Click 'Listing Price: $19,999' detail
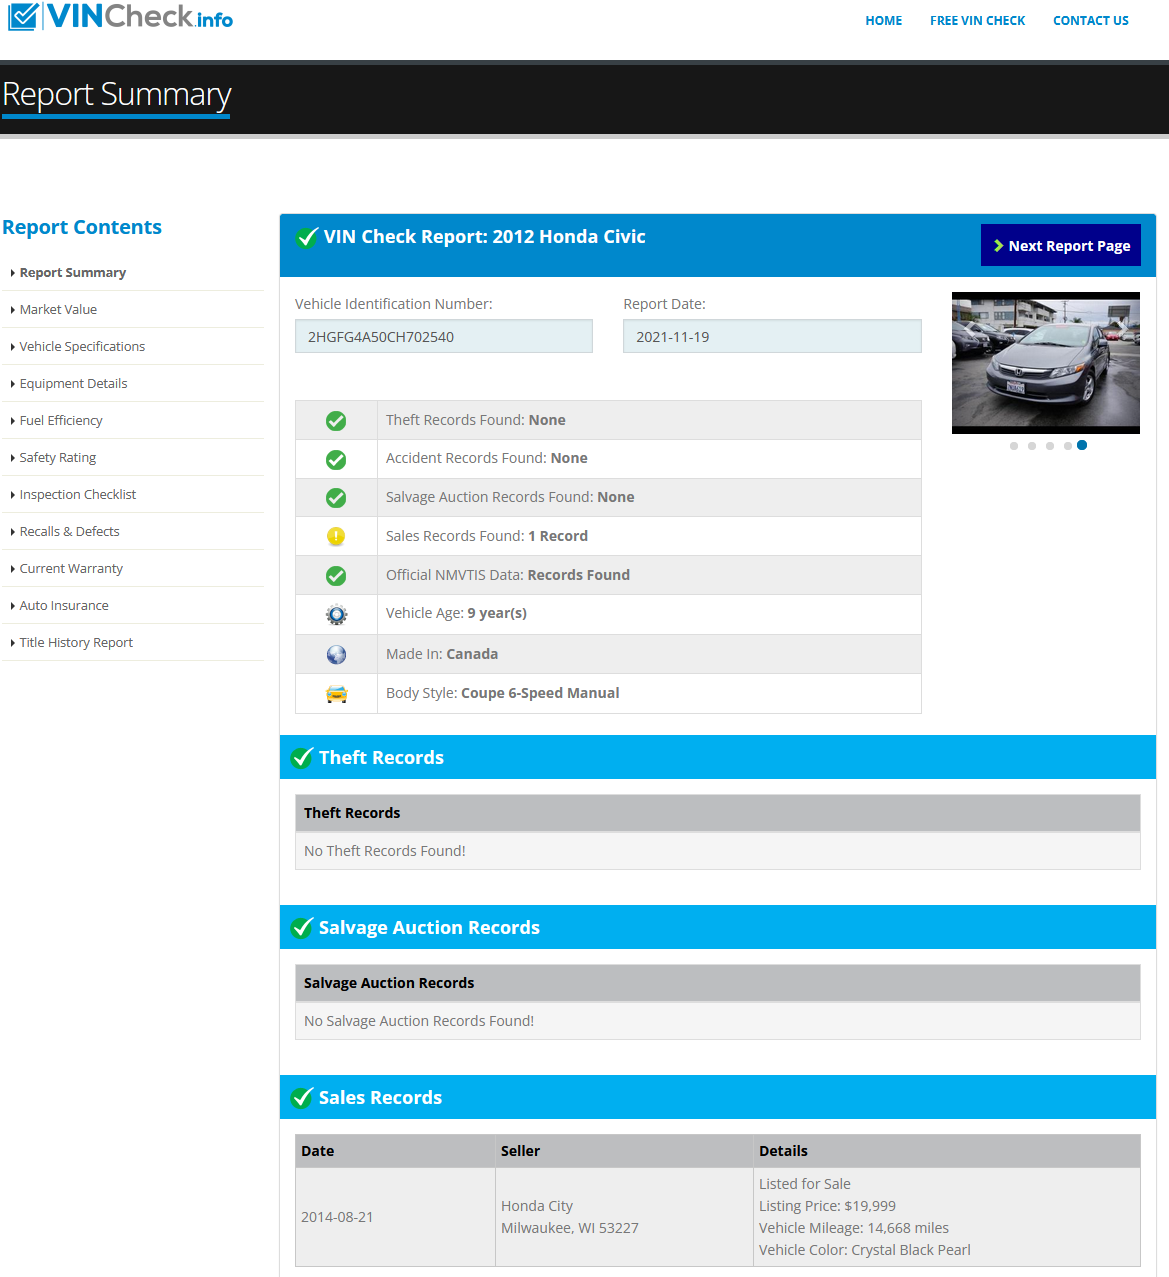 (x=827, y=1206)
